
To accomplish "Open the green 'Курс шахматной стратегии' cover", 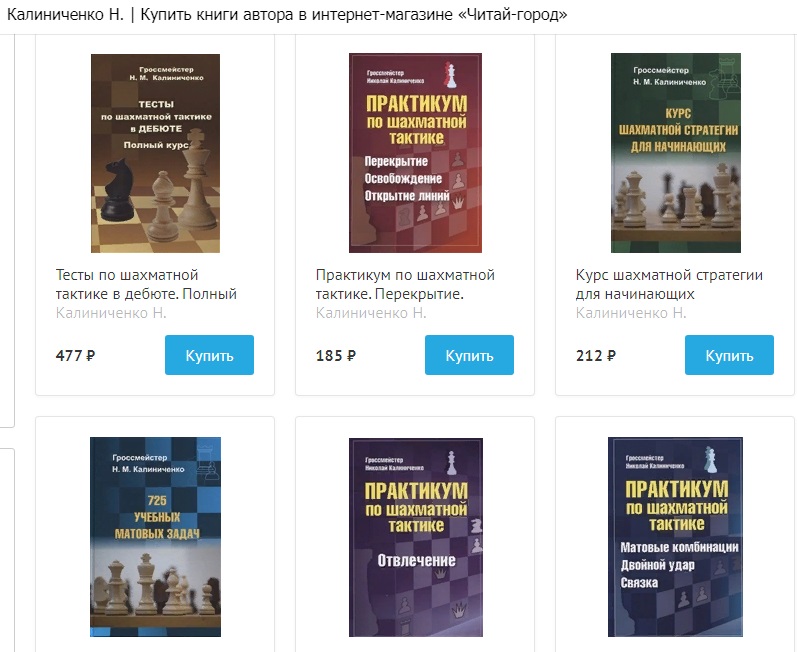I will pyautogui.click(x=676, y=153).
